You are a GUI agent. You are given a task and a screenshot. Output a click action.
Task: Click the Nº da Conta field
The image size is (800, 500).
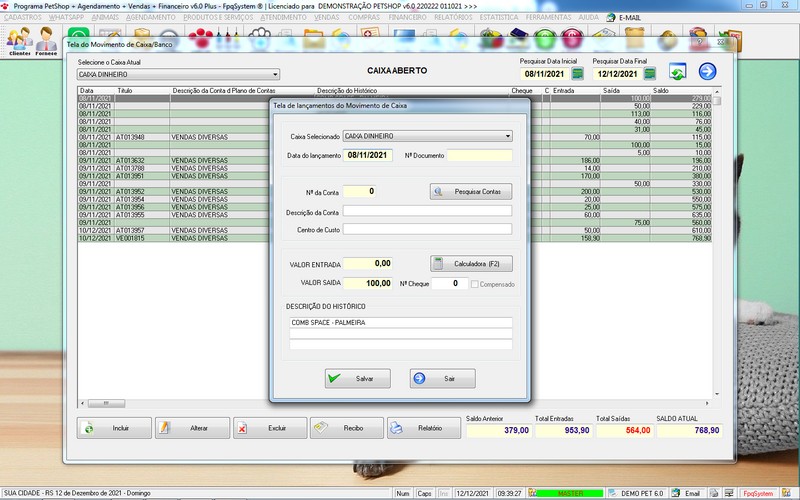pyautogui.click(x=360, y=191)
